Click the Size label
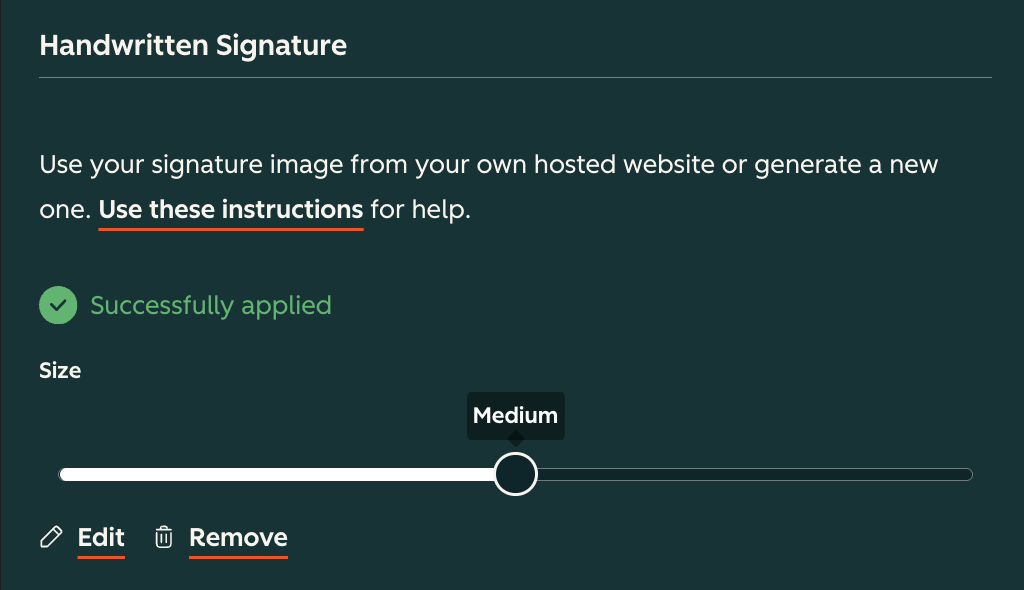 [x=60, y=370]
